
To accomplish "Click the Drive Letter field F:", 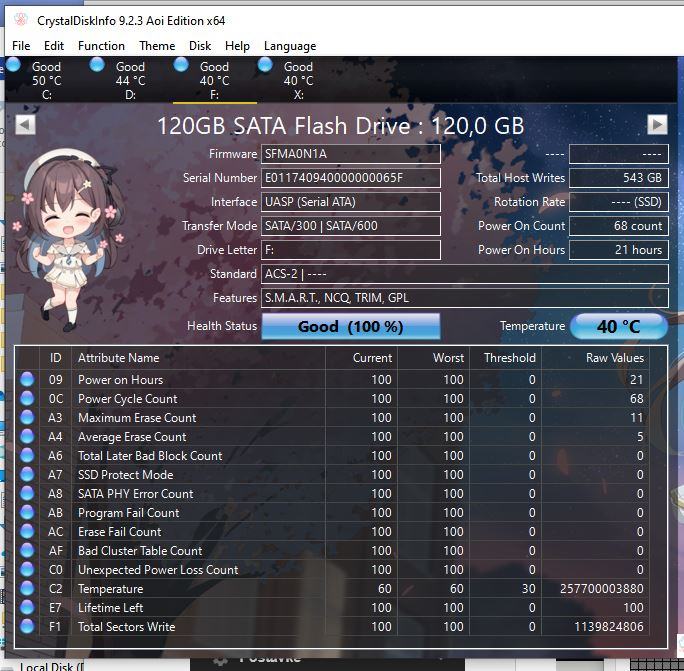I will pos(351,250).
